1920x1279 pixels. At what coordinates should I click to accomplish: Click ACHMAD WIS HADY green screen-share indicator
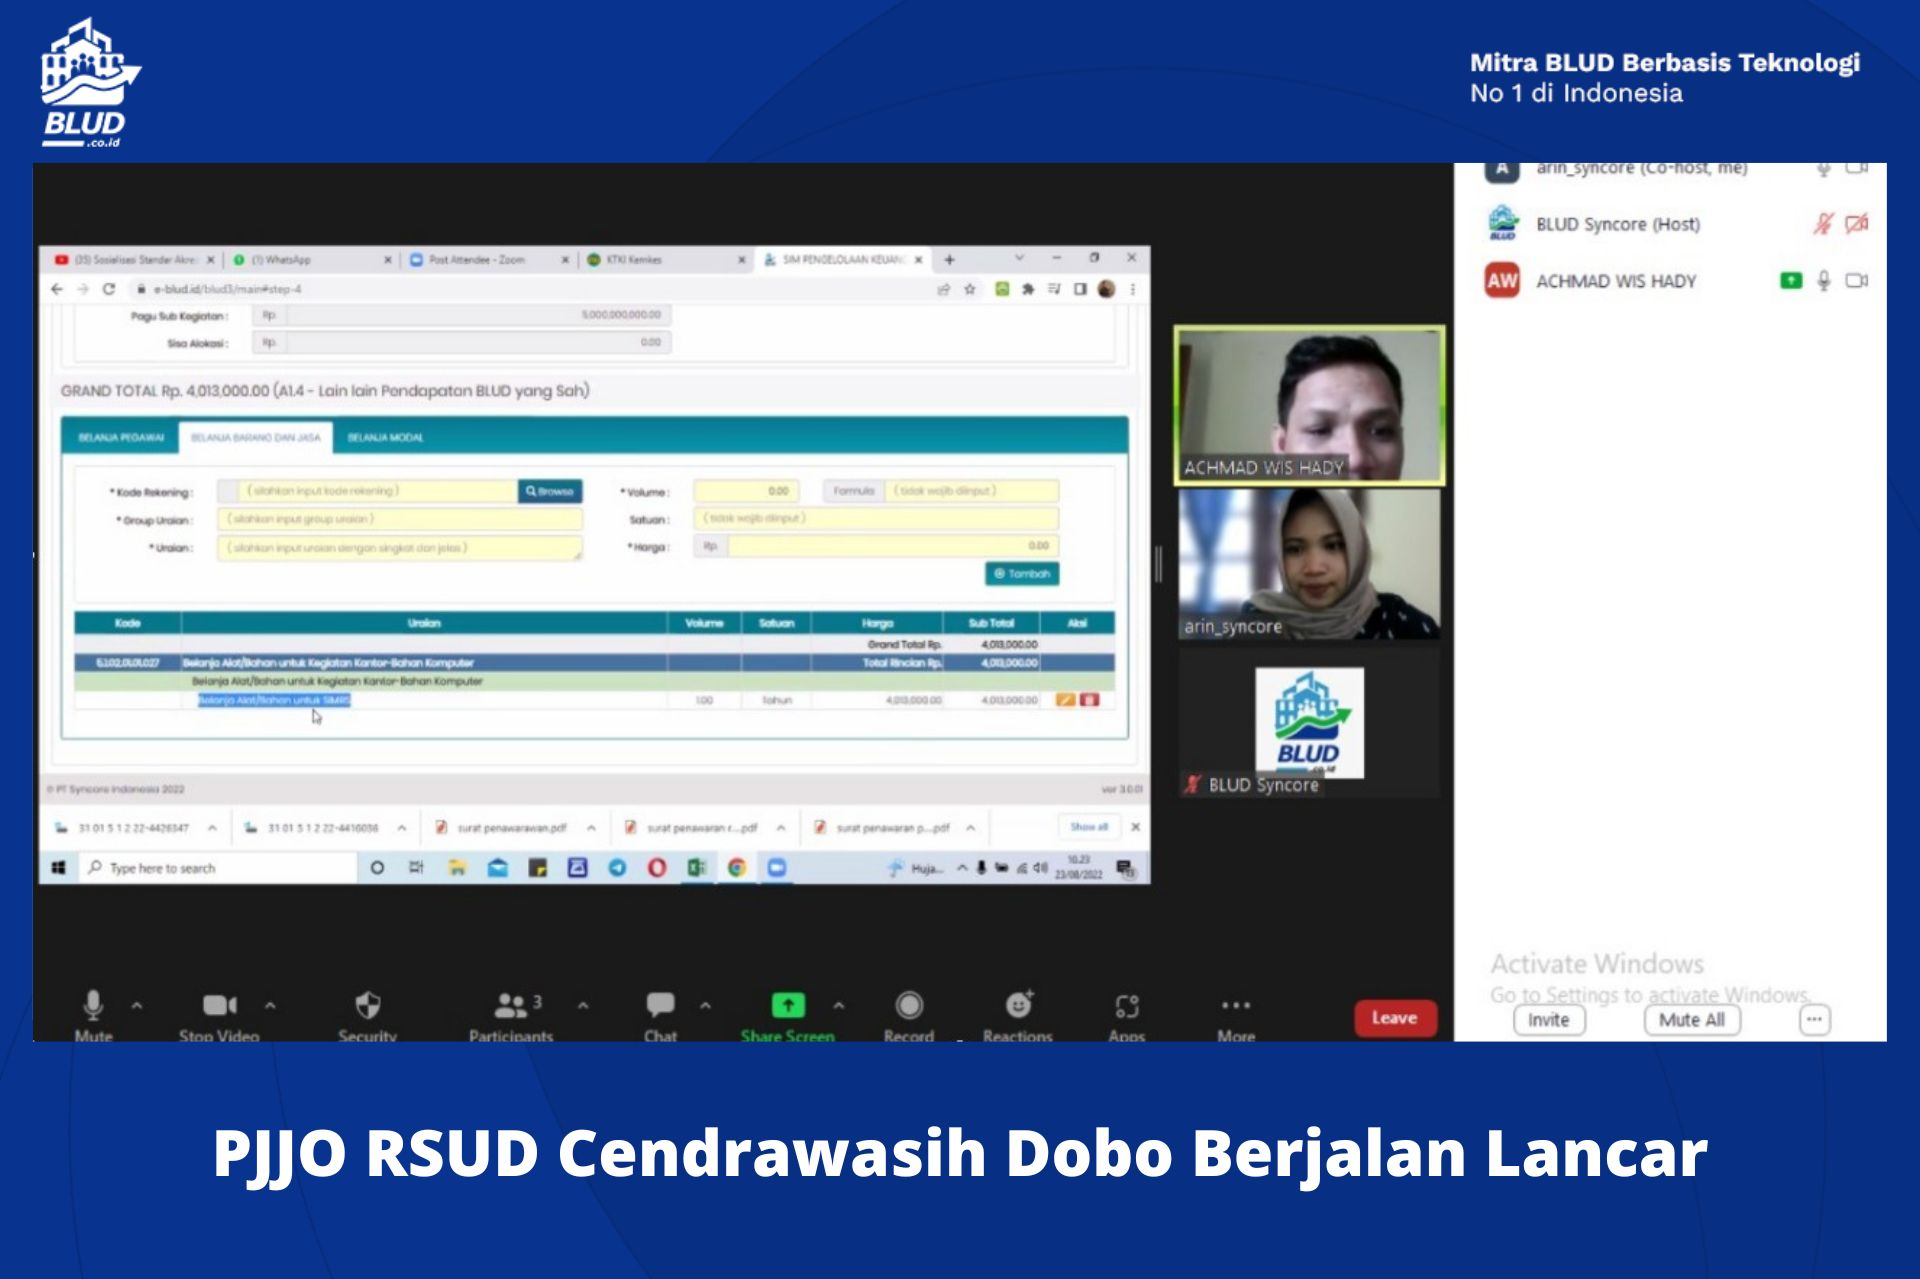coord(1791,281)
